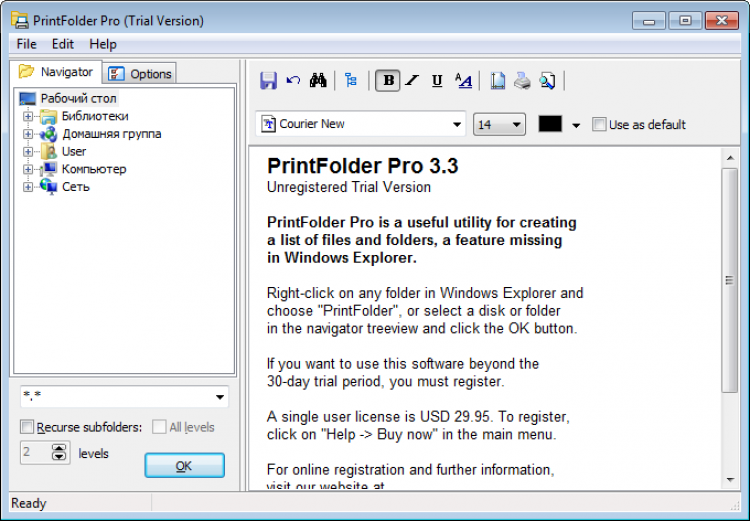Minimize the PrintFolder Pro window

[649, 21]
